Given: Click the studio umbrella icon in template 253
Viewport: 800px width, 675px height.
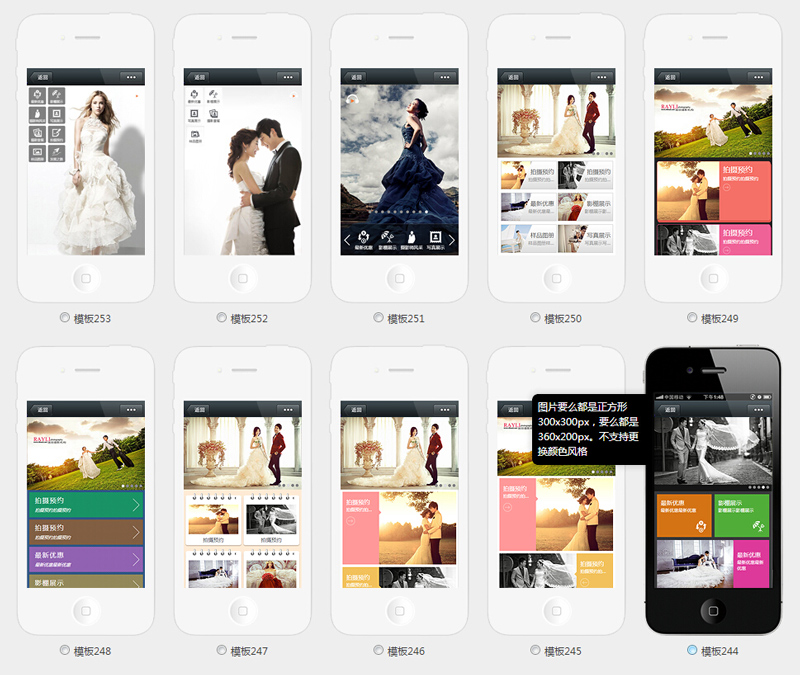Looking at the screenshot, I should [57, 95].
